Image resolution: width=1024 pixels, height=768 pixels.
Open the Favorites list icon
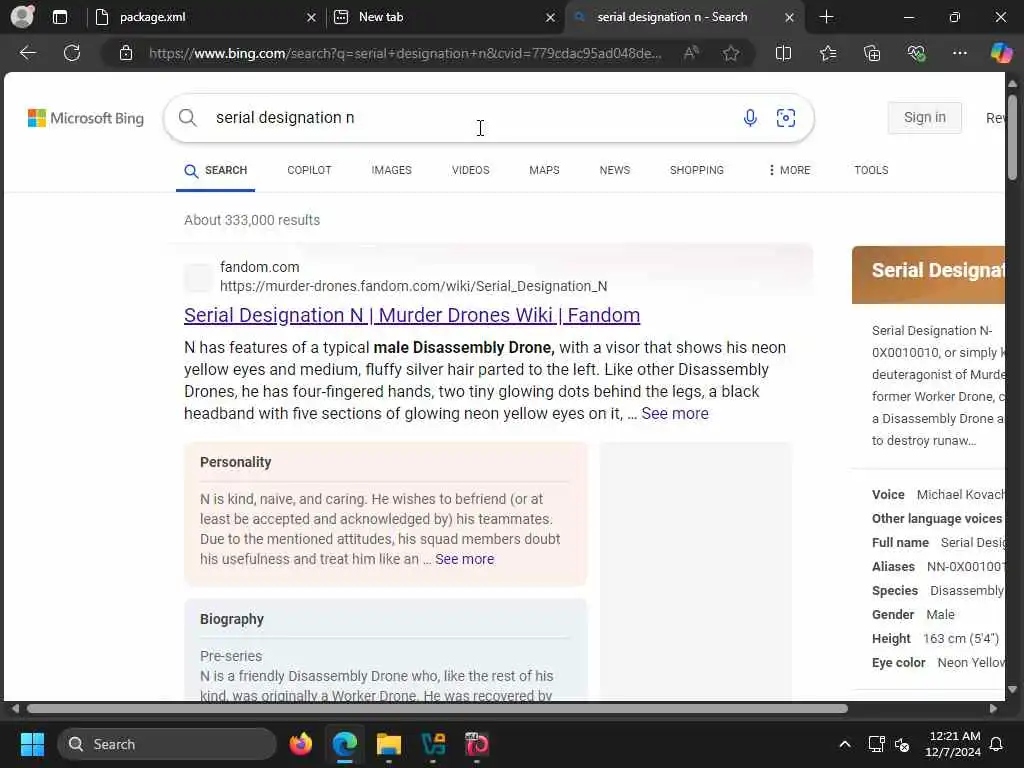coord(827,53)
